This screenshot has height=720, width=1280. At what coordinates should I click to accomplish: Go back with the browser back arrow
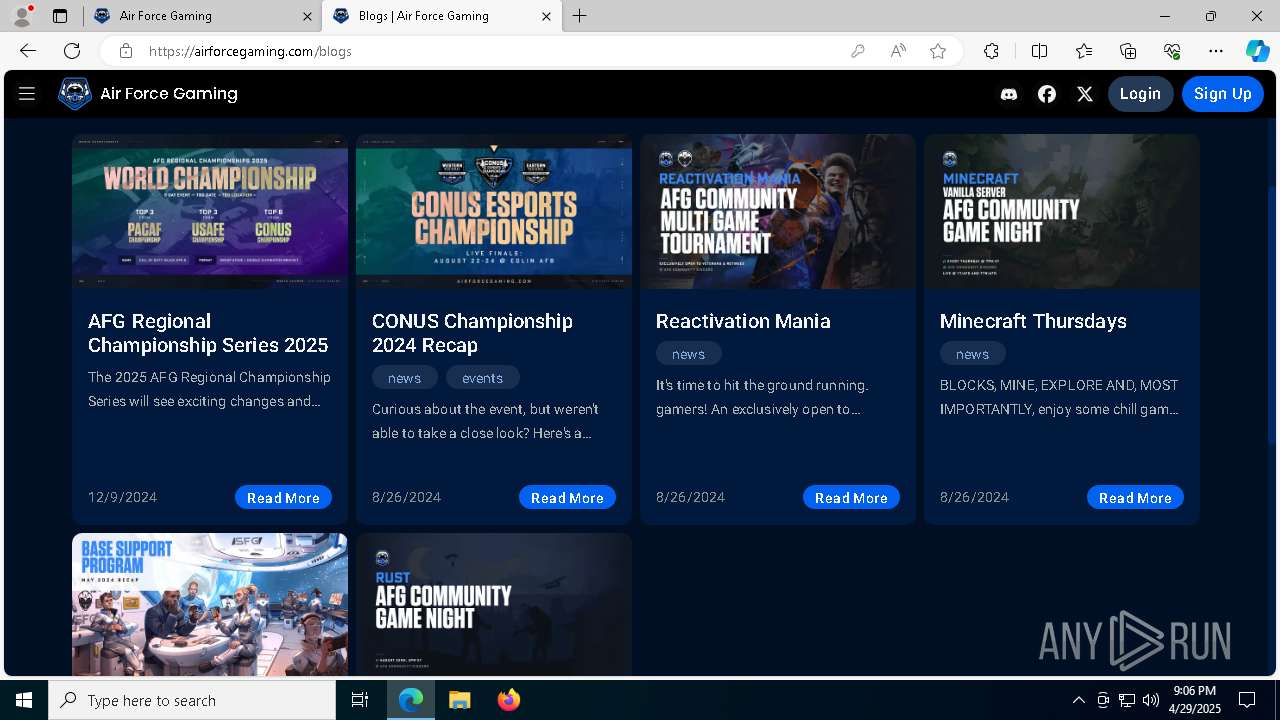[x=28, y=51]
